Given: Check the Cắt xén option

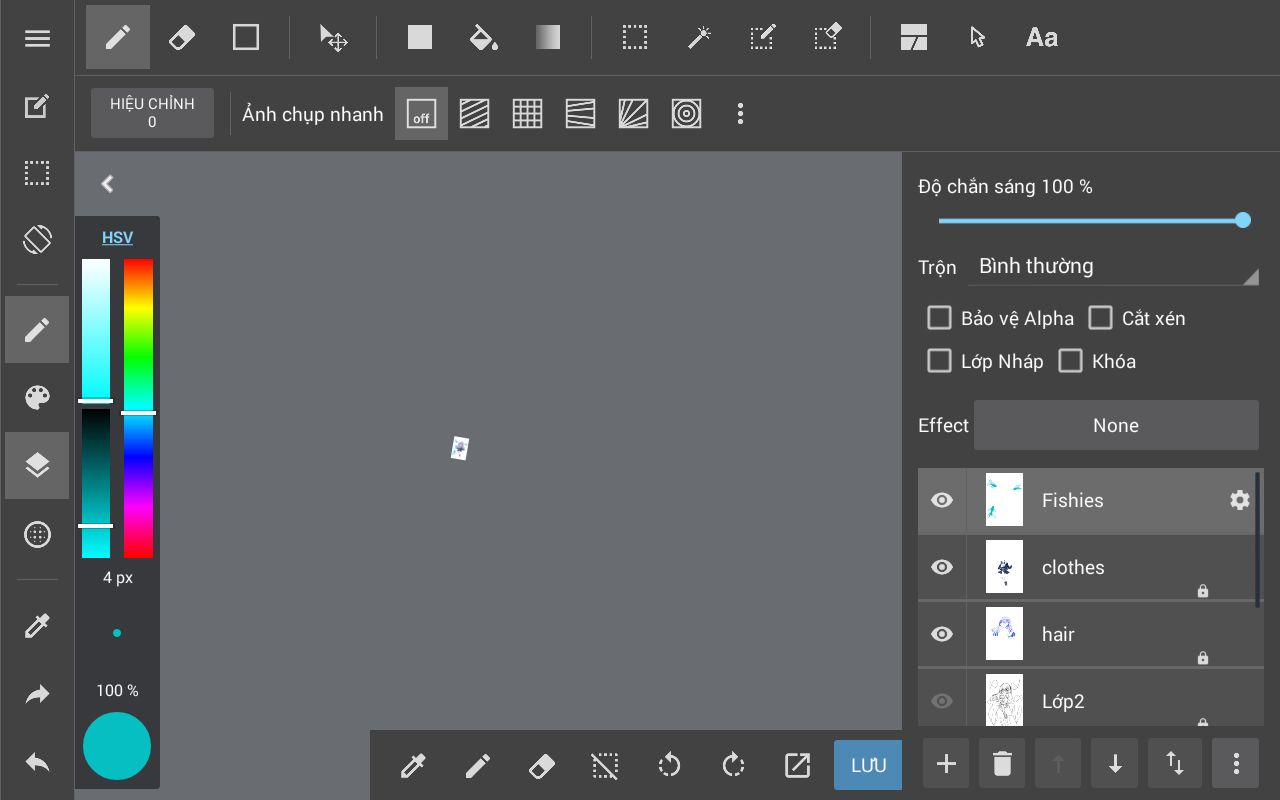Looking at the screenshot, I should tap(1100, 318).
